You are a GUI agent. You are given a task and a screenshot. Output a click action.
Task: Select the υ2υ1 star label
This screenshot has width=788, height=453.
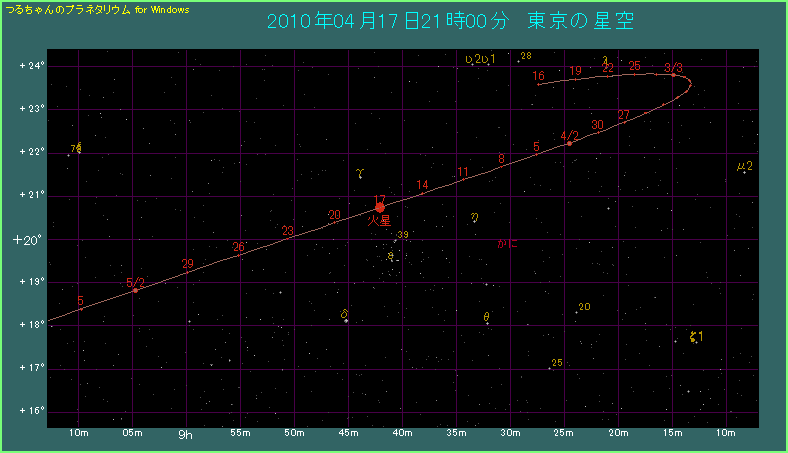click(x=480, y=60)
